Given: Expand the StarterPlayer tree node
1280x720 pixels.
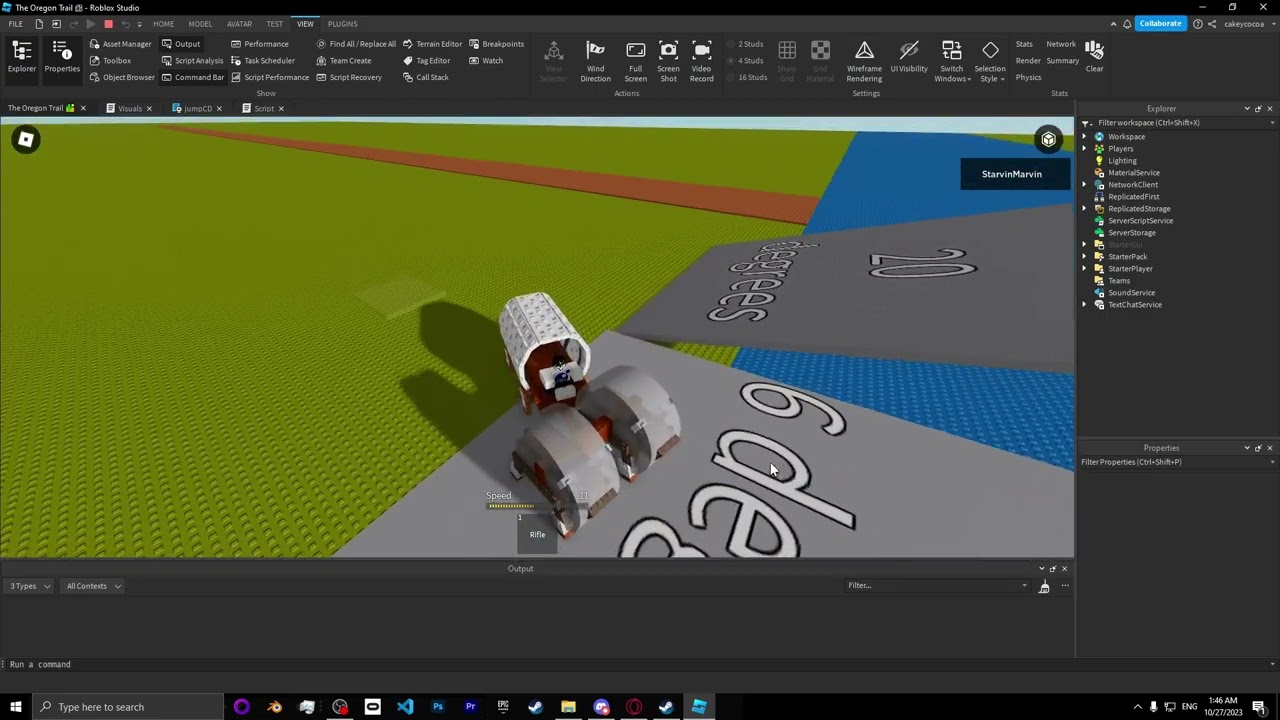Looking at the screenshot, I should point(1085,269).
